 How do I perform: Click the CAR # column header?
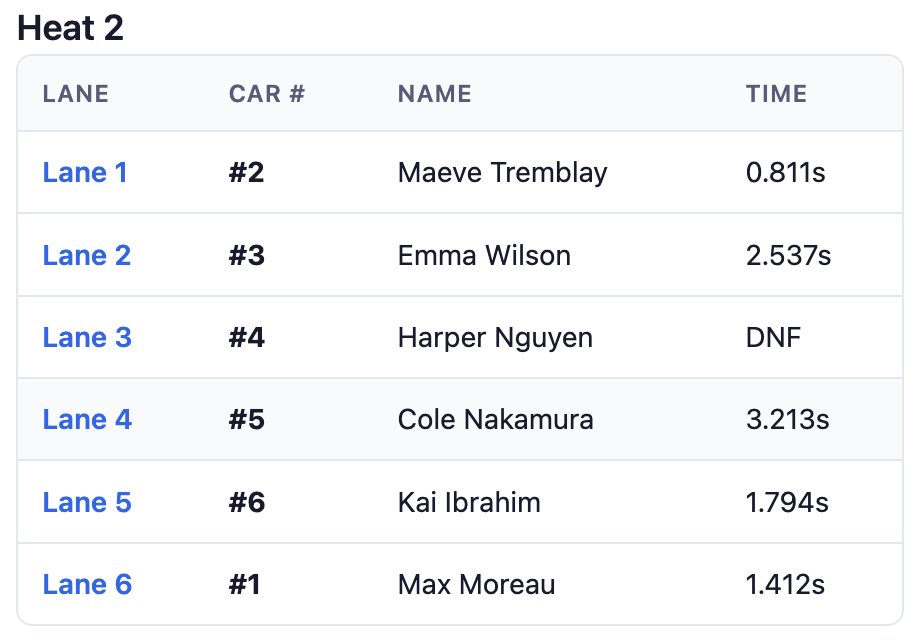264,94
